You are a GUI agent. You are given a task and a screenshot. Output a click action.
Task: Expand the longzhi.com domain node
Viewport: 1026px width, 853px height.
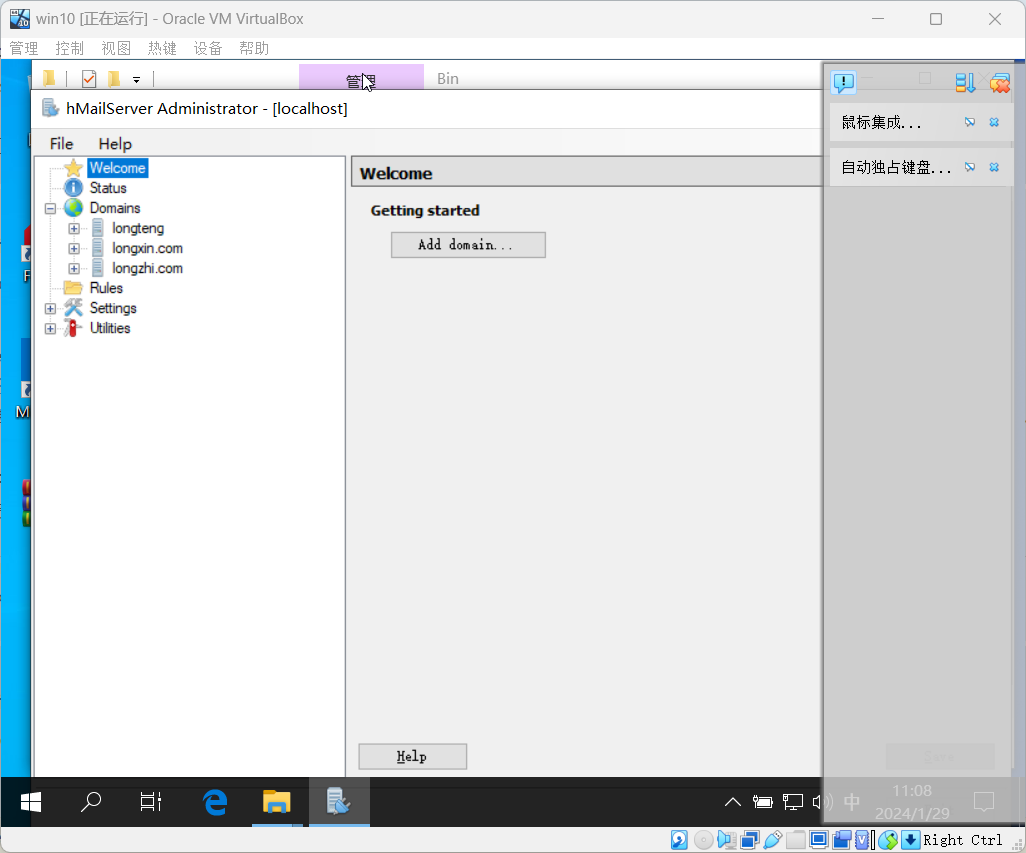click(x=74, y=269)
